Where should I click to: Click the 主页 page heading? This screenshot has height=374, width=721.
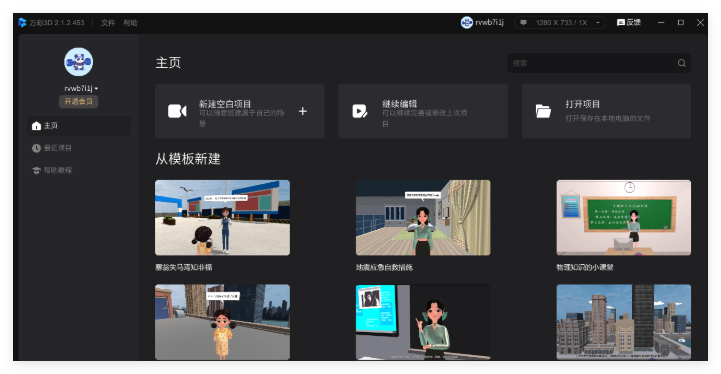pos(168,63)
